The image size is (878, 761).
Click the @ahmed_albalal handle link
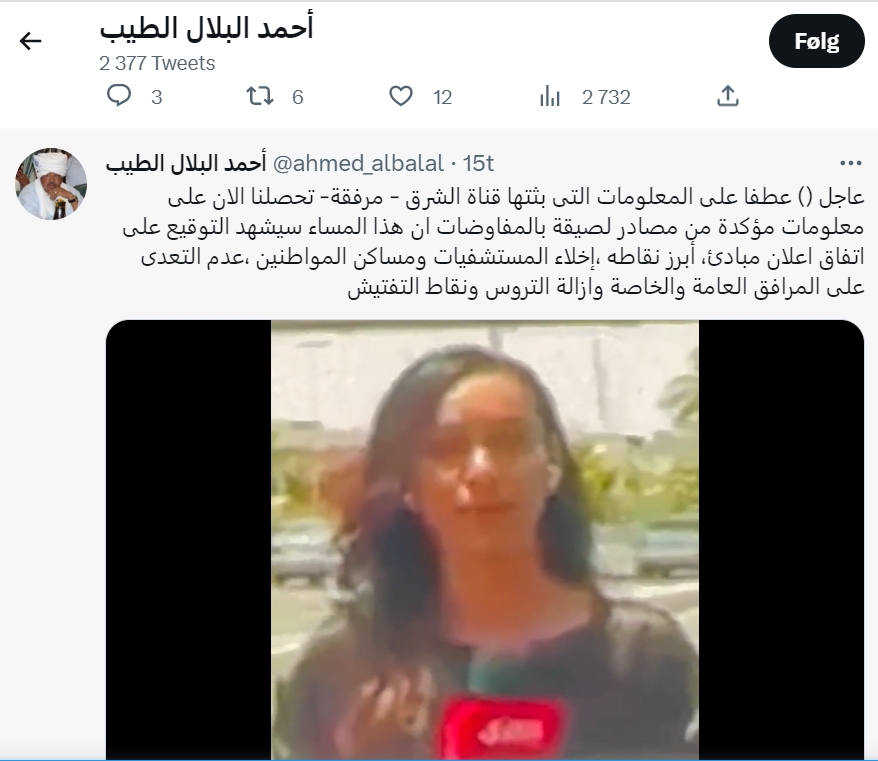click(358, 164)
